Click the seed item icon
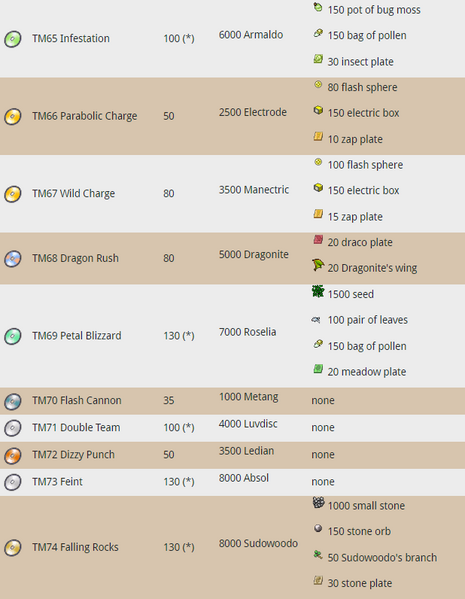This screenshot has height=599, width=465. coord(318,291)
